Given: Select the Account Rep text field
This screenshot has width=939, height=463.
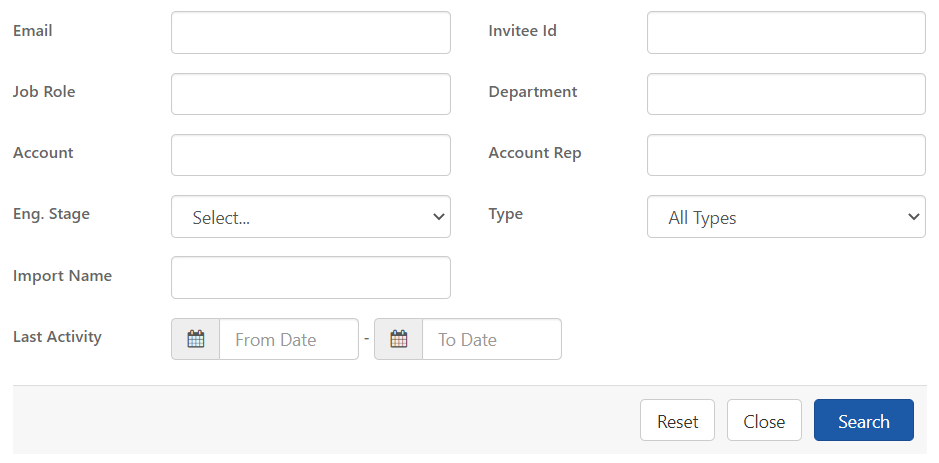Looking at the screenshot, I should tap(786, 155).
